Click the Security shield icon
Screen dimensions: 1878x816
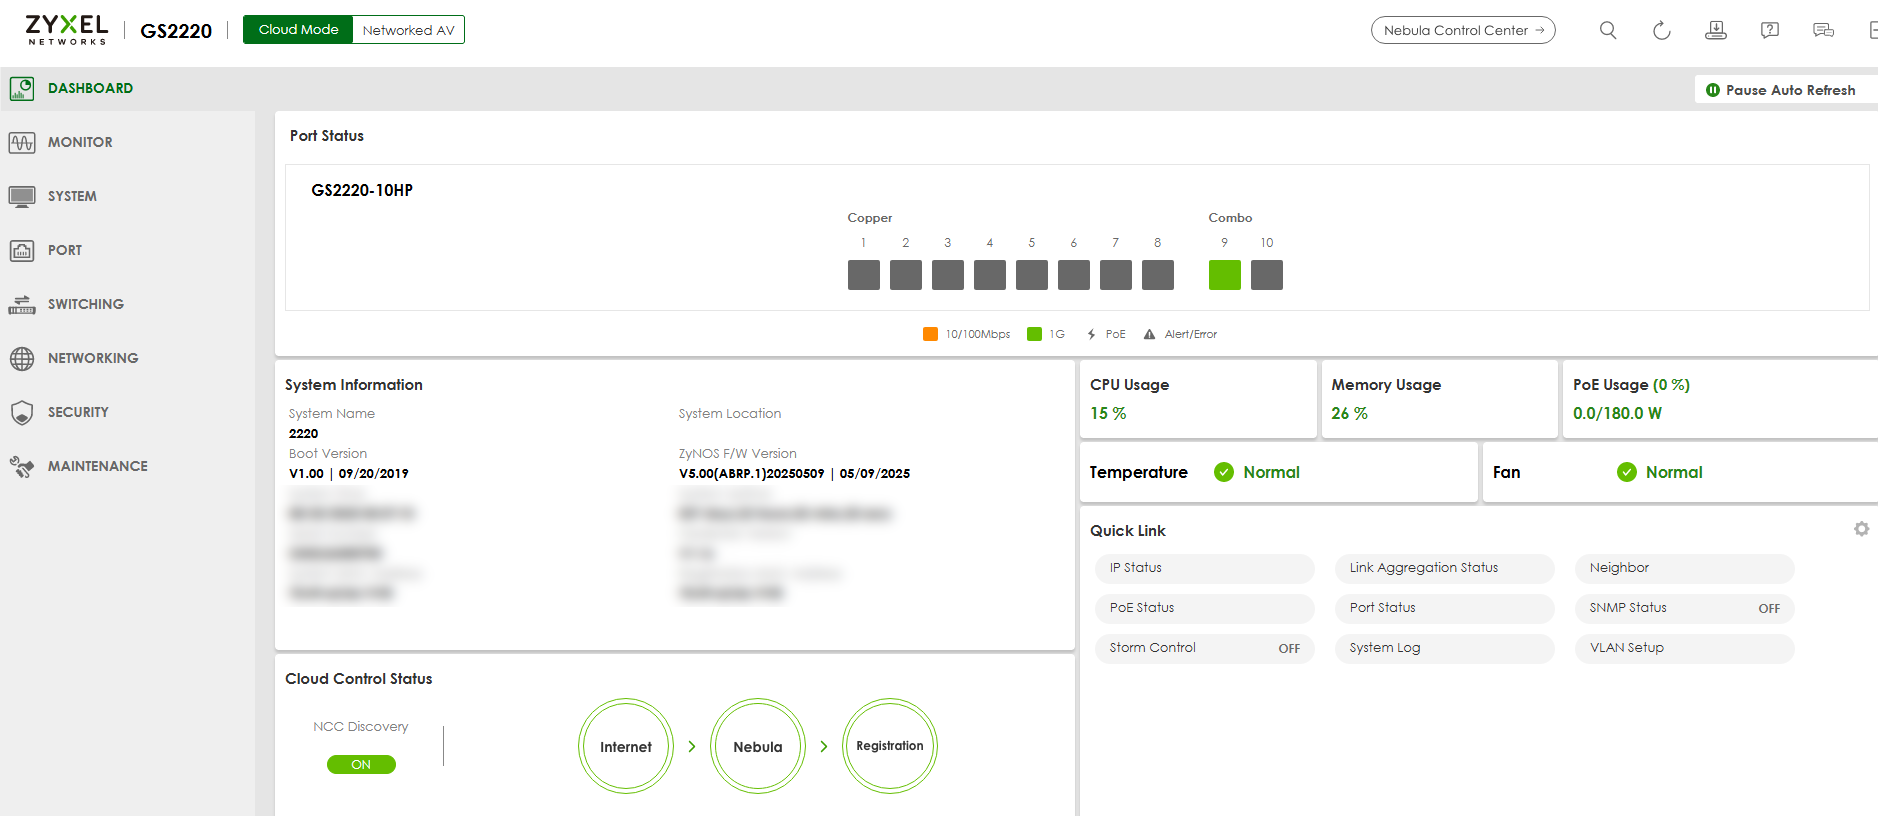(22, 413)
